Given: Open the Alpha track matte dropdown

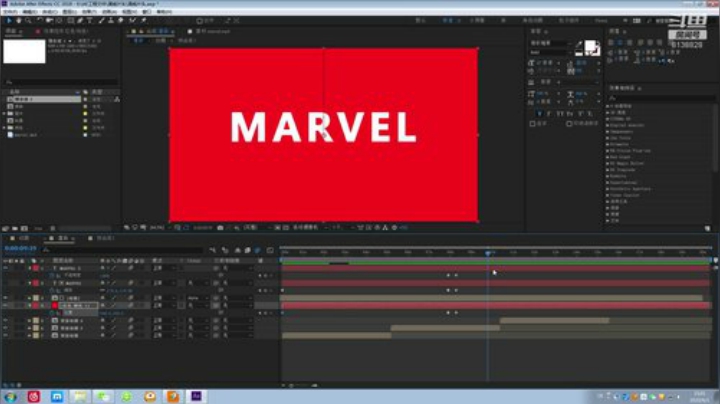Looking at the screenshot, I should pyautogui.click(x=197, y=298).
